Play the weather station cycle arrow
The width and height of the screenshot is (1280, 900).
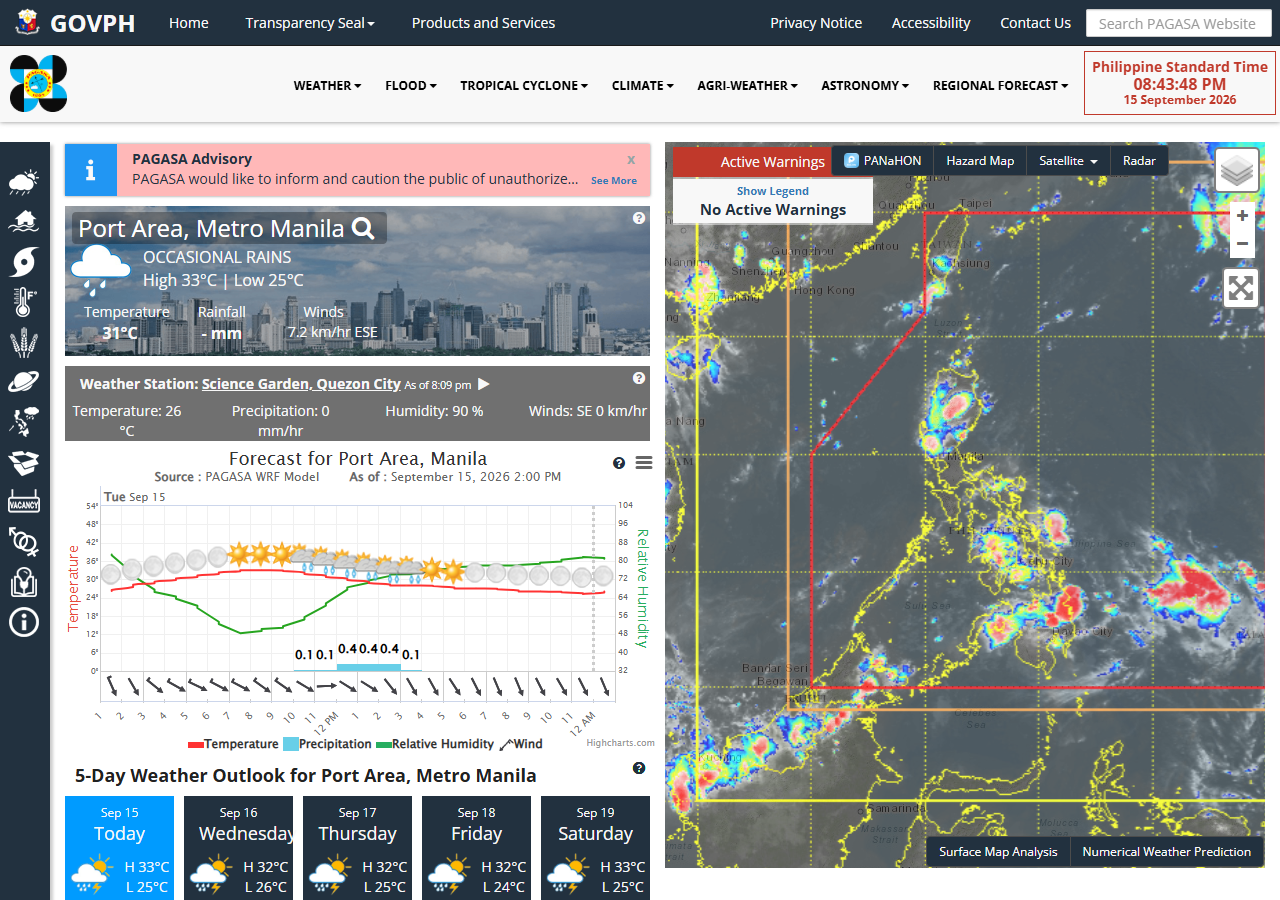tap(484, 384)
